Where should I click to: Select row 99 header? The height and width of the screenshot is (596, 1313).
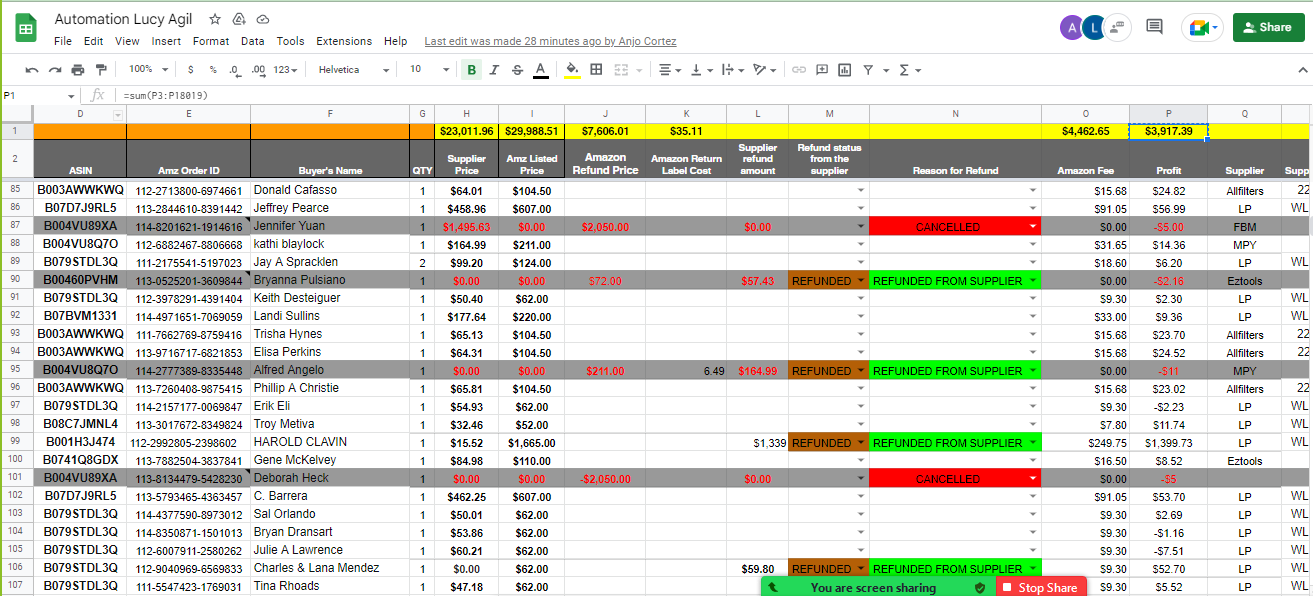click(16, 442)
